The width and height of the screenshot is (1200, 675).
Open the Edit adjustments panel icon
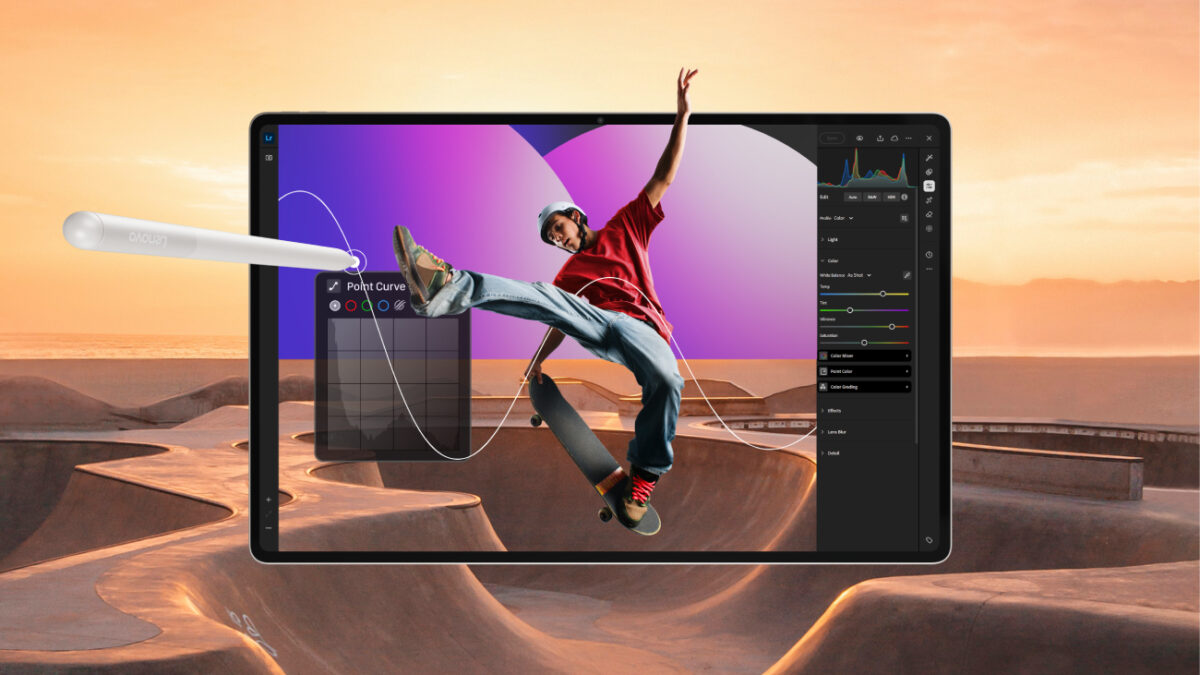929,186
